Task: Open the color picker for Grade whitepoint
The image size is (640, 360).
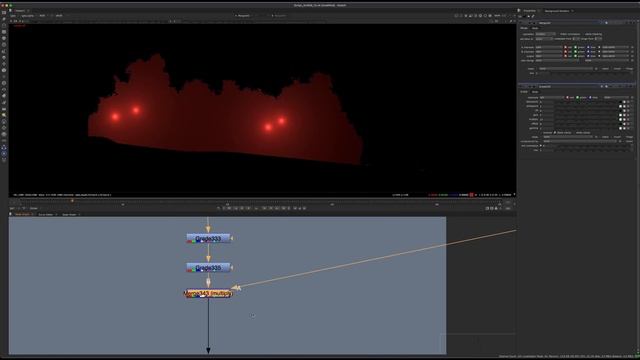Action: pos(624,107)
